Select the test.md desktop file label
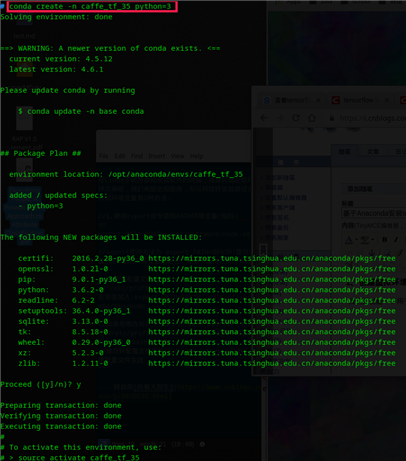Image resolution: width=406 pixels, height=461 pixels. click(x=24, y=36)
